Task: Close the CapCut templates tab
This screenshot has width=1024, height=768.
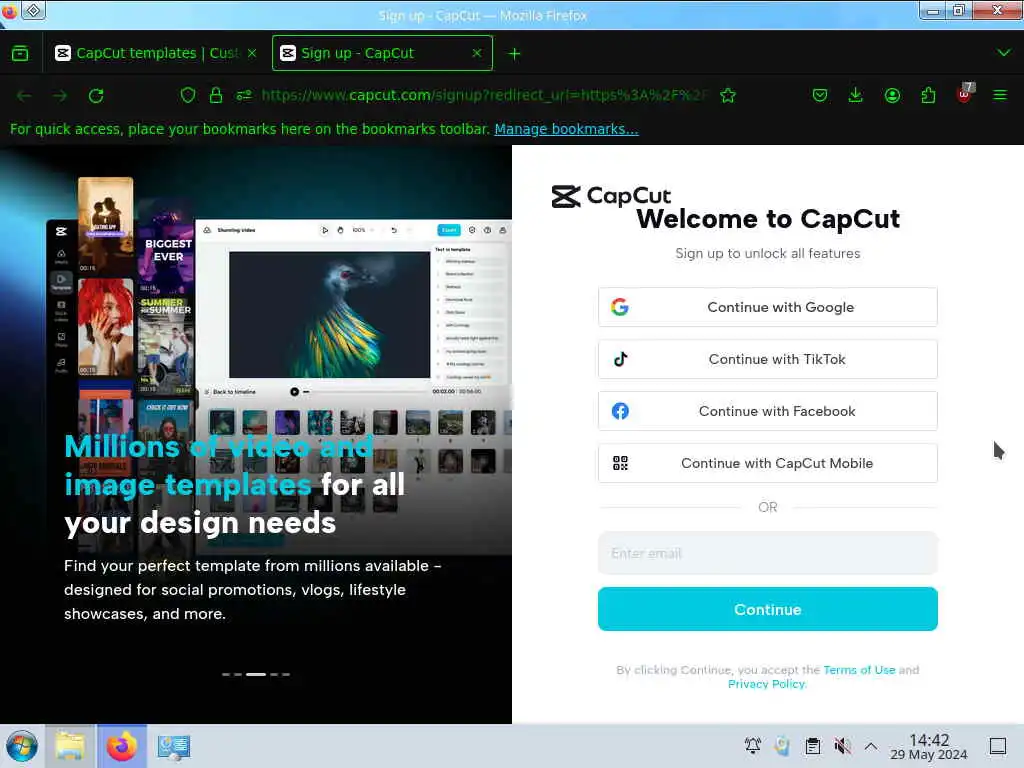Action: tap(252, 54)
